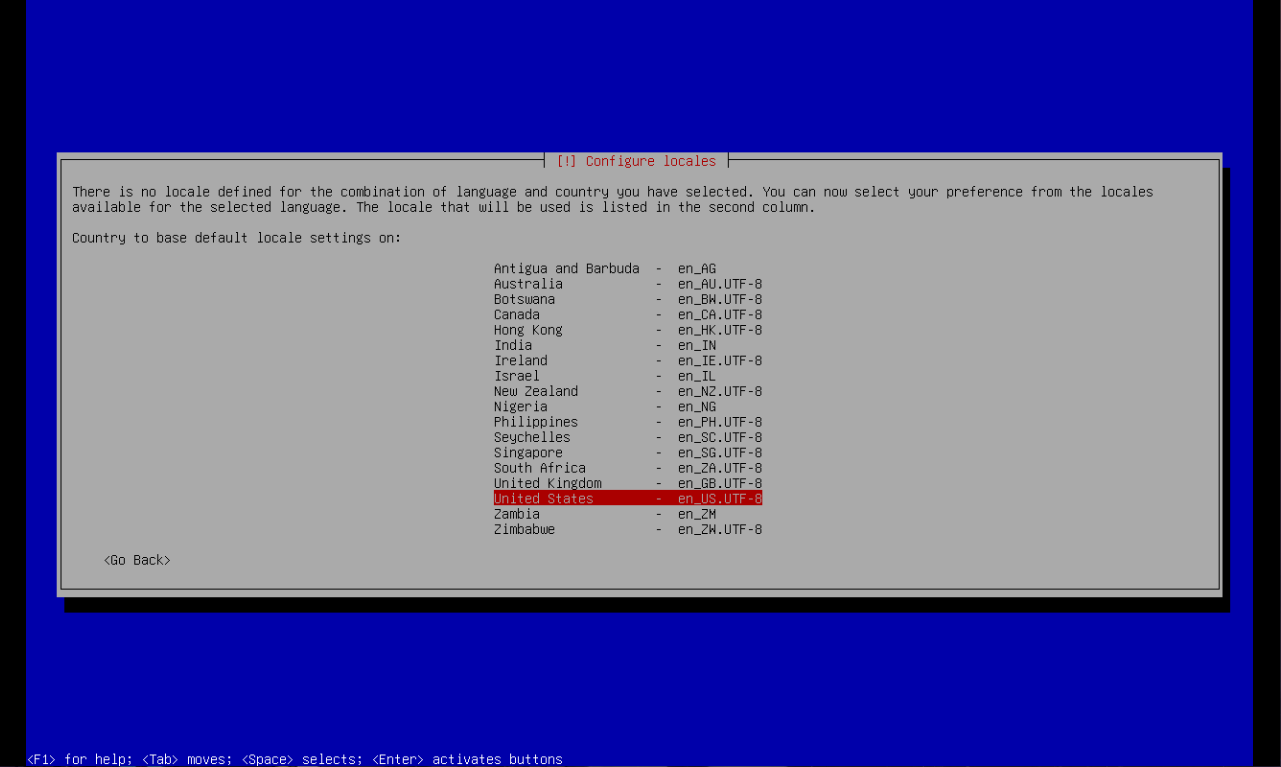This screenshot has height=767, width=1281.
Task: Select United Kingdom en_GB.UTF-8
Action: [x=627, y=484]
